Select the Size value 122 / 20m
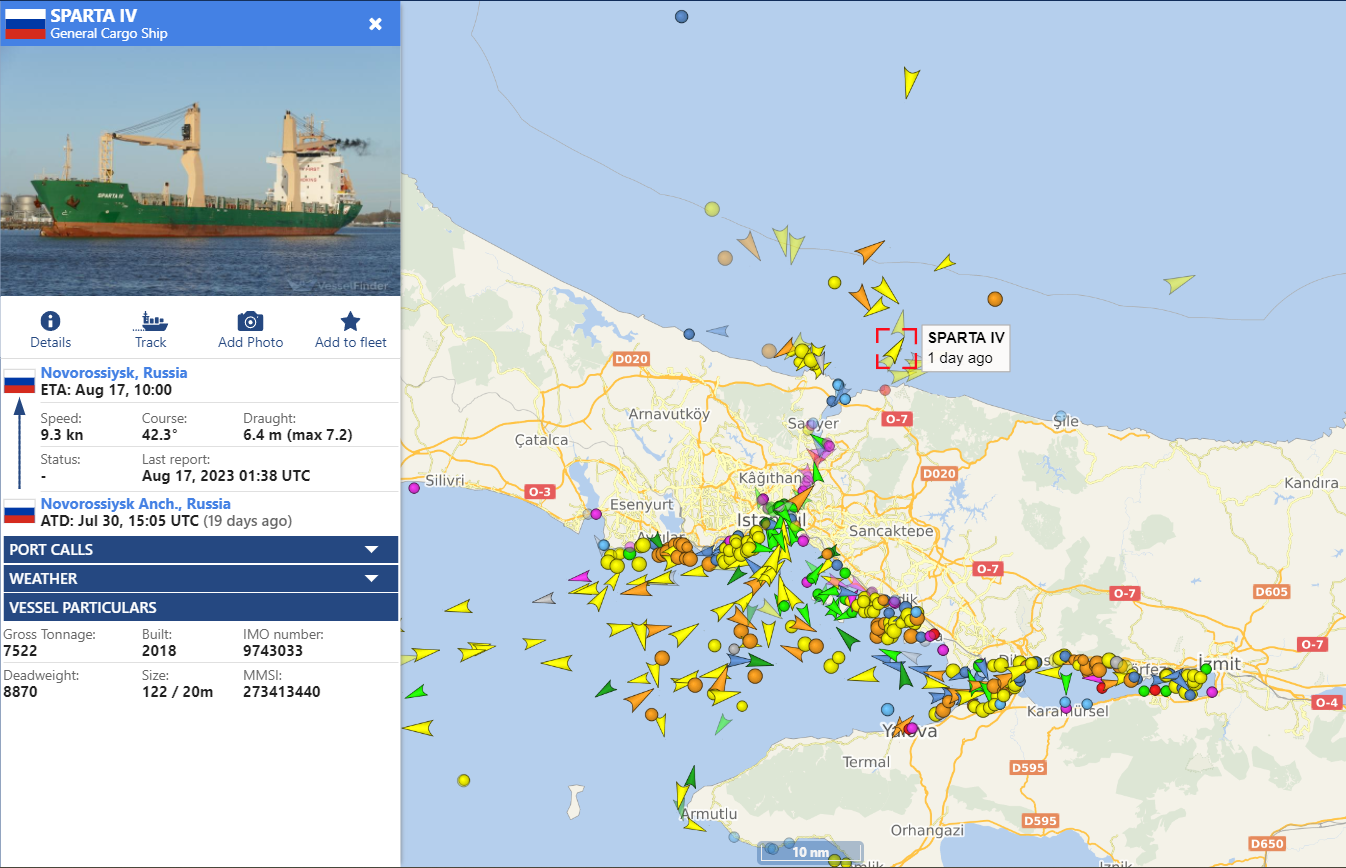The image size is (1346, 868). coord(177,691)
